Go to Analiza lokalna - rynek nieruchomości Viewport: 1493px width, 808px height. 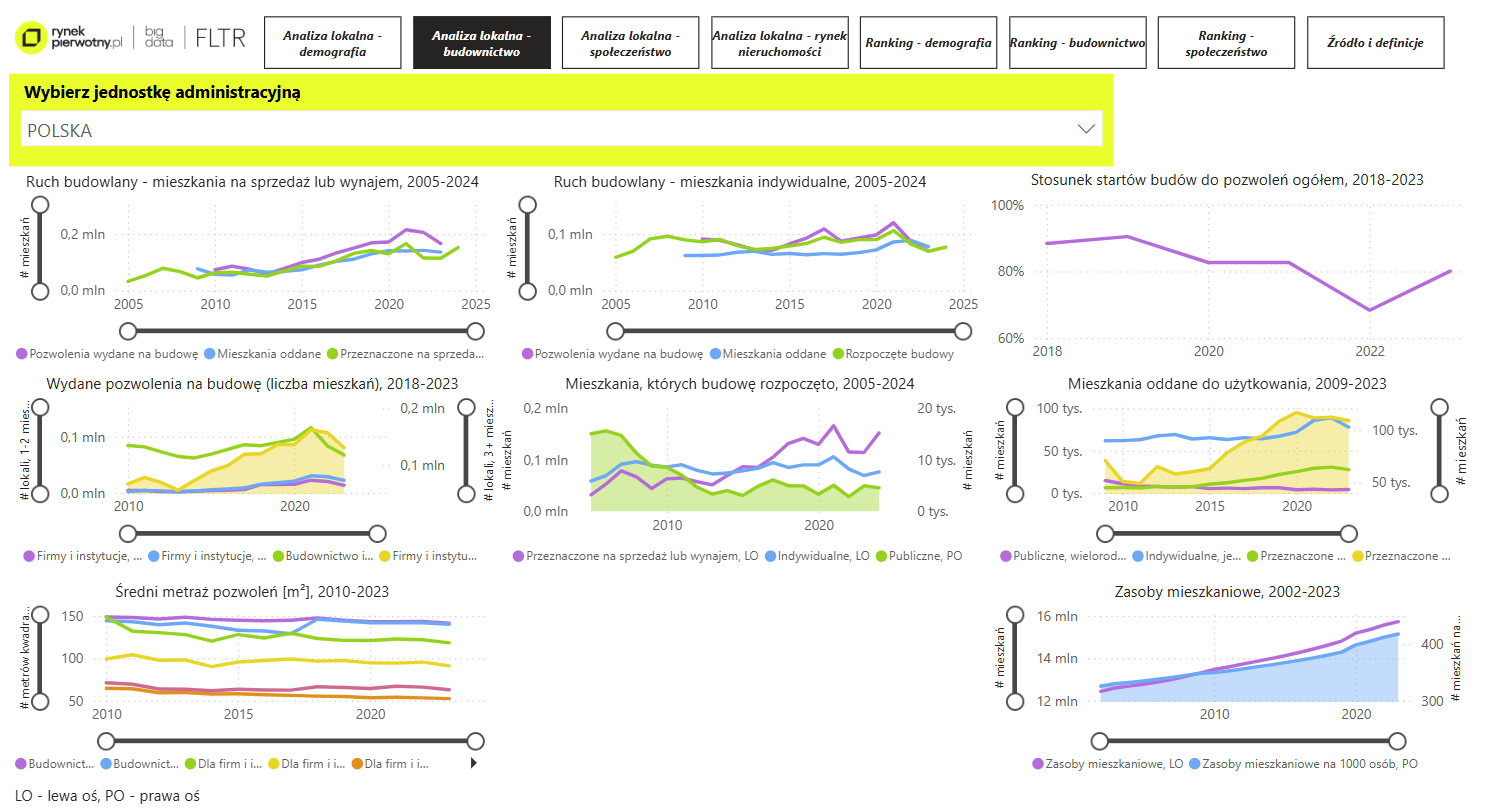[780, 43]
